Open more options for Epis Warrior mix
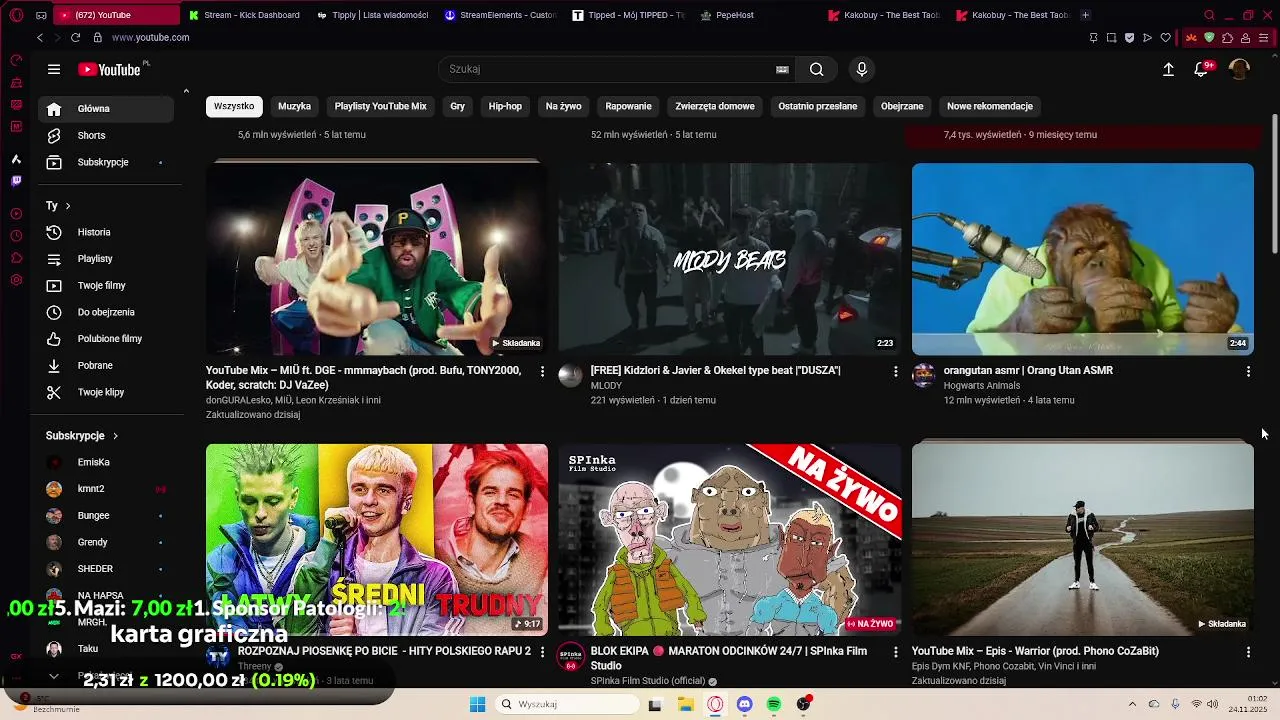This screenshot has height=720, width=1280. point(1248,652)
